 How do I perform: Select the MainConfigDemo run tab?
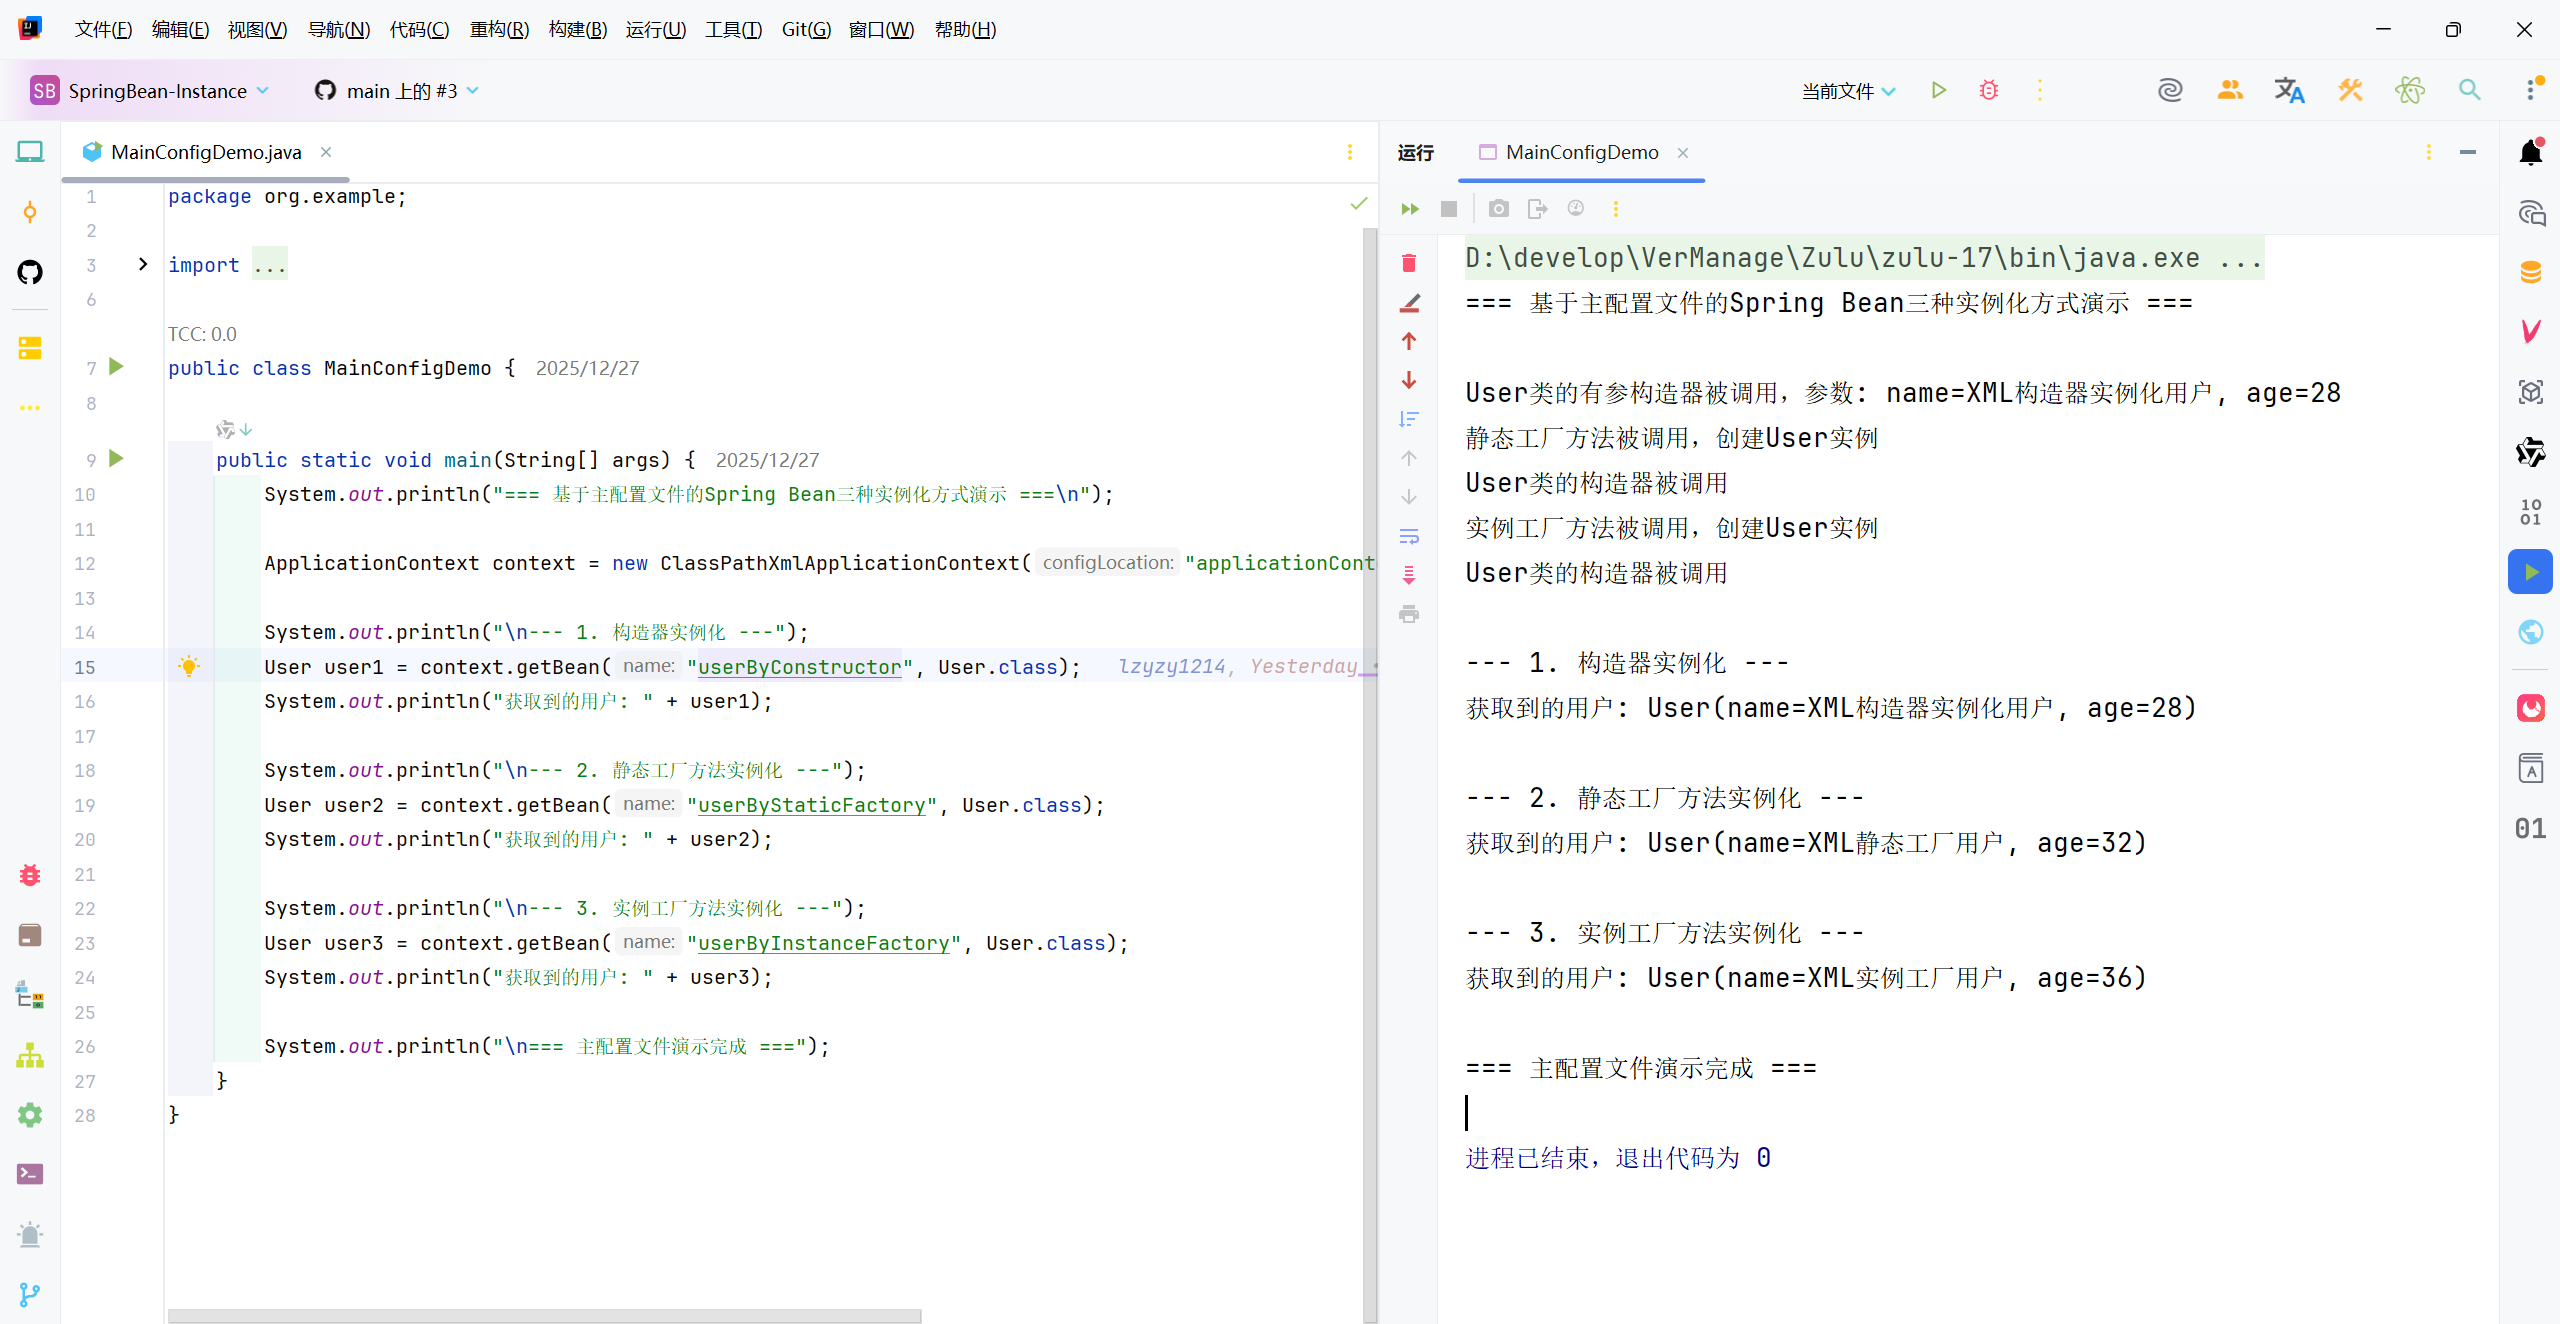pyautogui.click(x=1581, y=152)
